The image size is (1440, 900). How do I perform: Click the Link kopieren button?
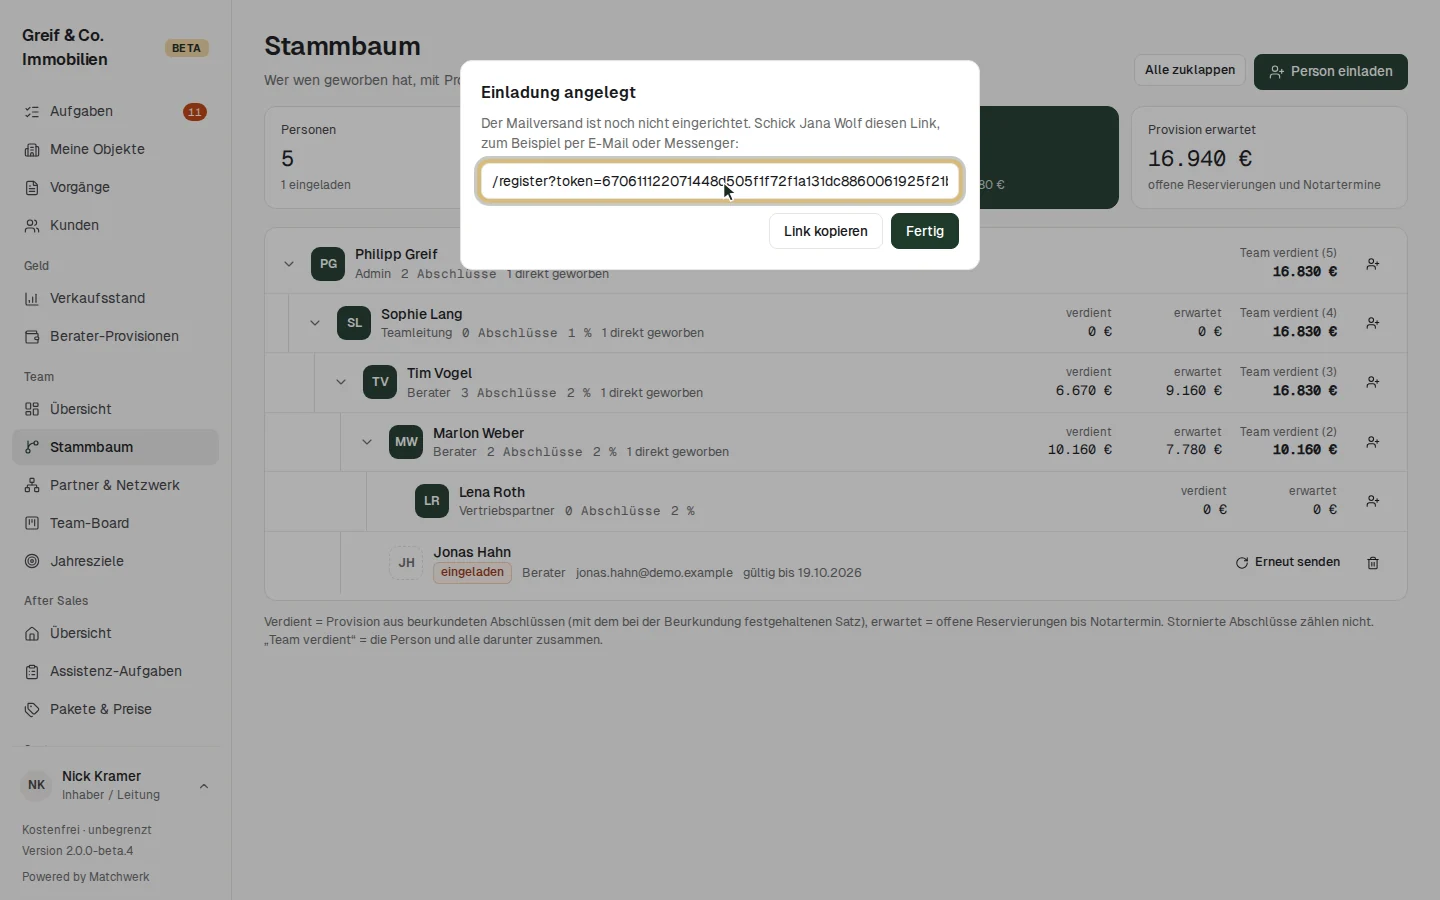coord(826,231)
